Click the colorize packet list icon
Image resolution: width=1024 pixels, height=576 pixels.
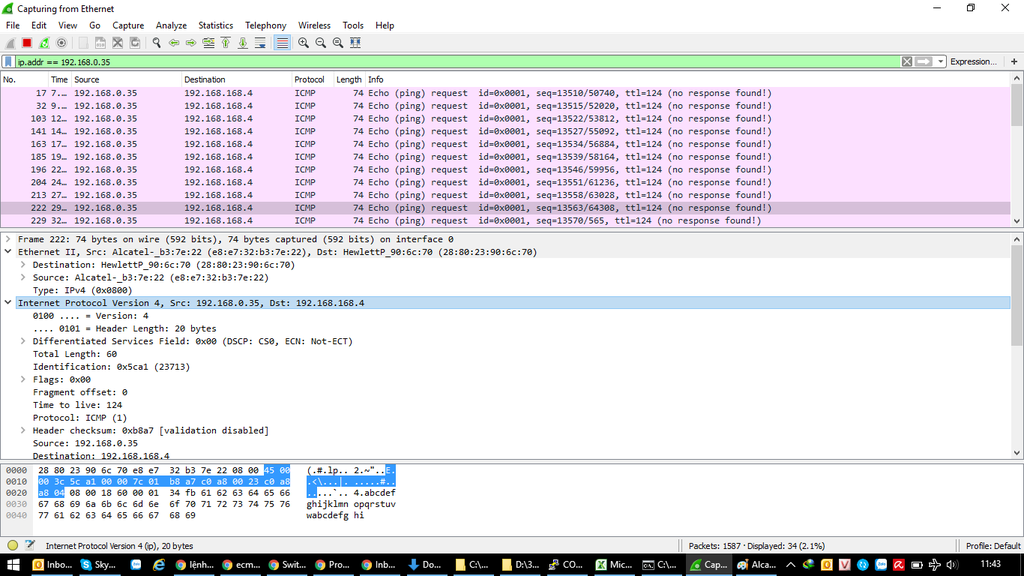pyautogui.click(x=282, y=43)
